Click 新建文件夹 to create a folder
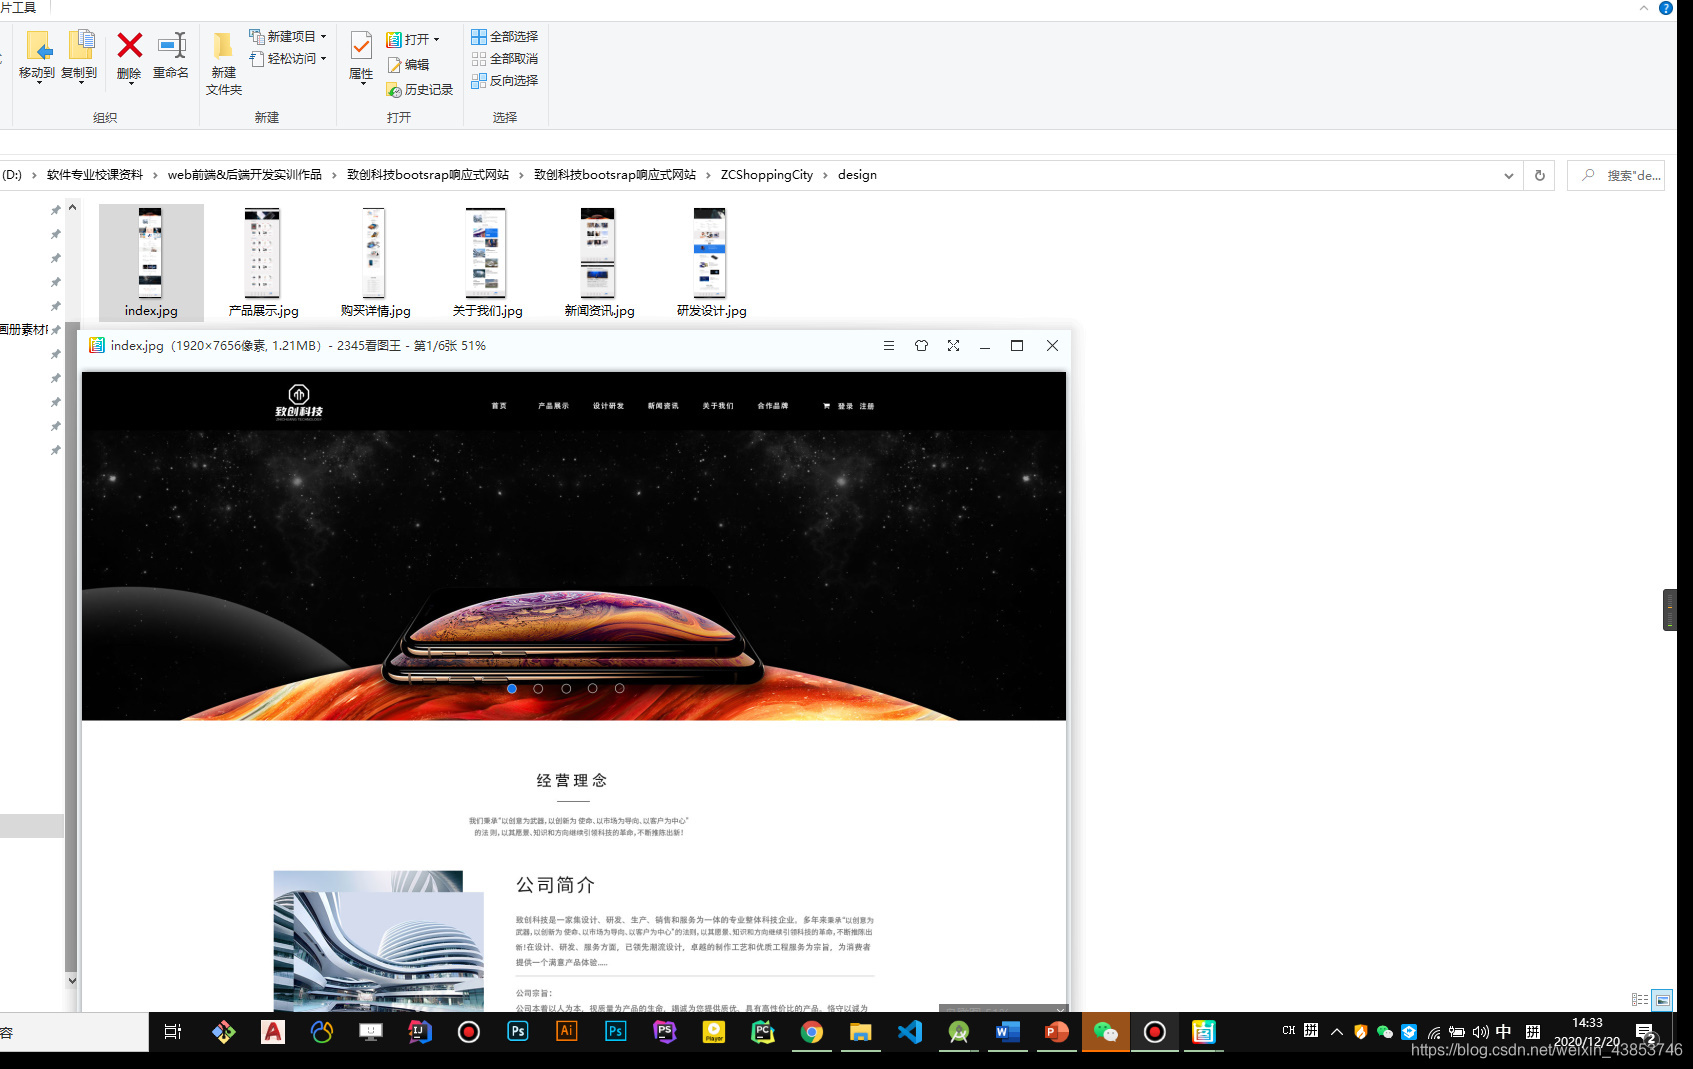Screen dimensions: 1693x1069 (222, 62)
